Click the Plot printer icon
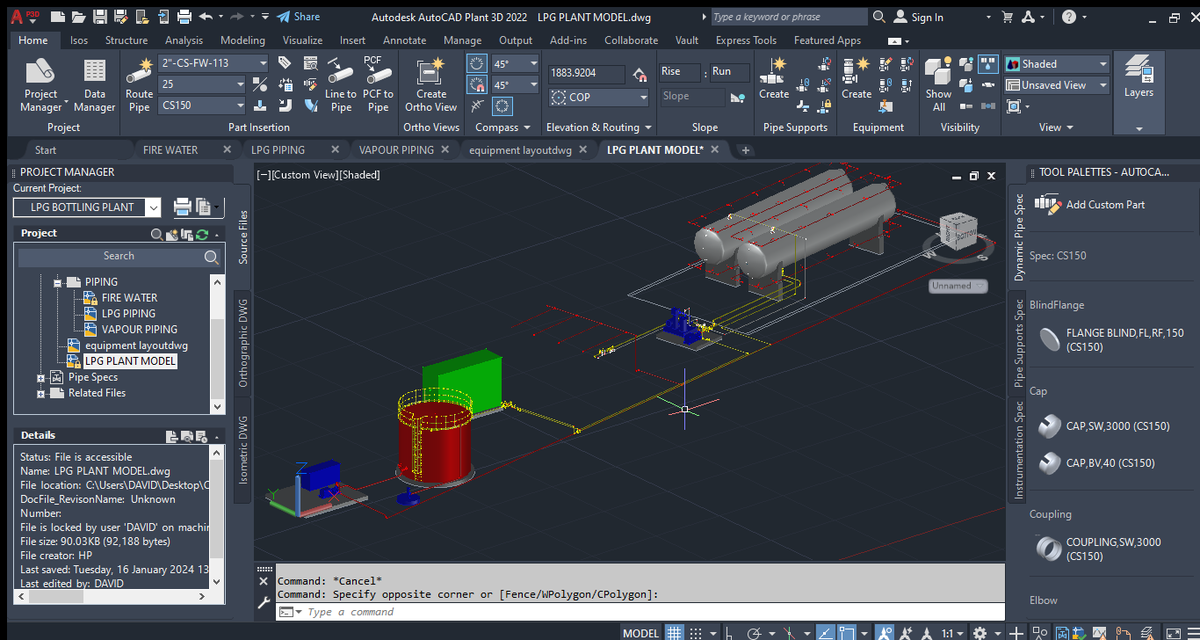 pos(184,17)
